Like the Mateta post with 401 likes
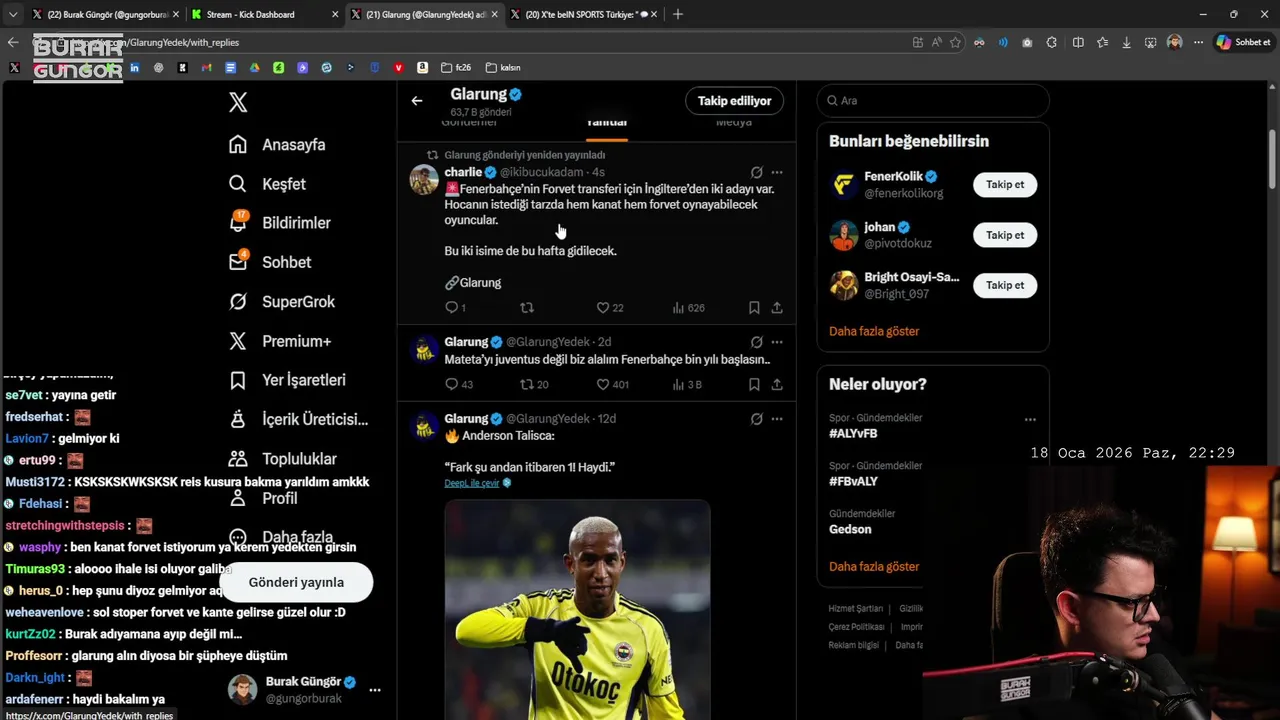This screenshot has width=1280, height=720. click(612, 384)
